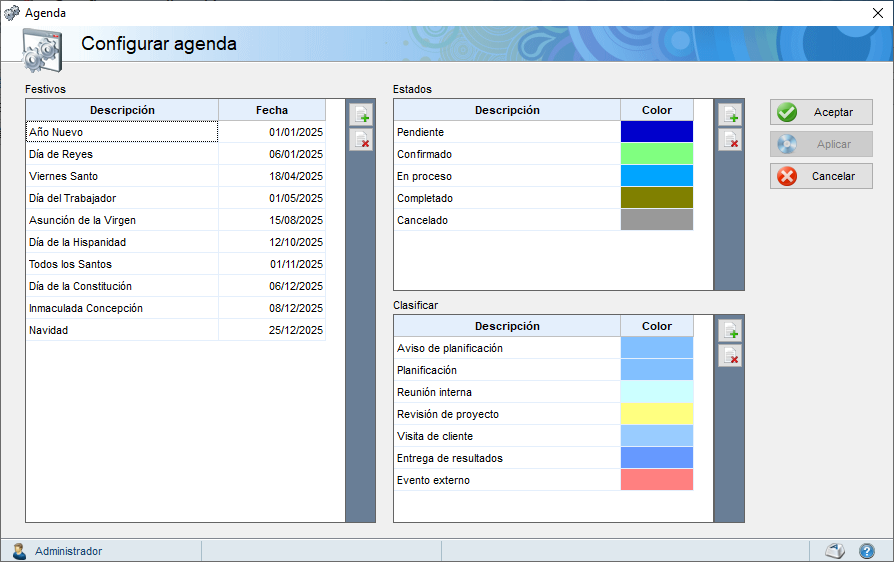Select the Cancelado state description
The image size is (894, 562).
tap(507, 220)
